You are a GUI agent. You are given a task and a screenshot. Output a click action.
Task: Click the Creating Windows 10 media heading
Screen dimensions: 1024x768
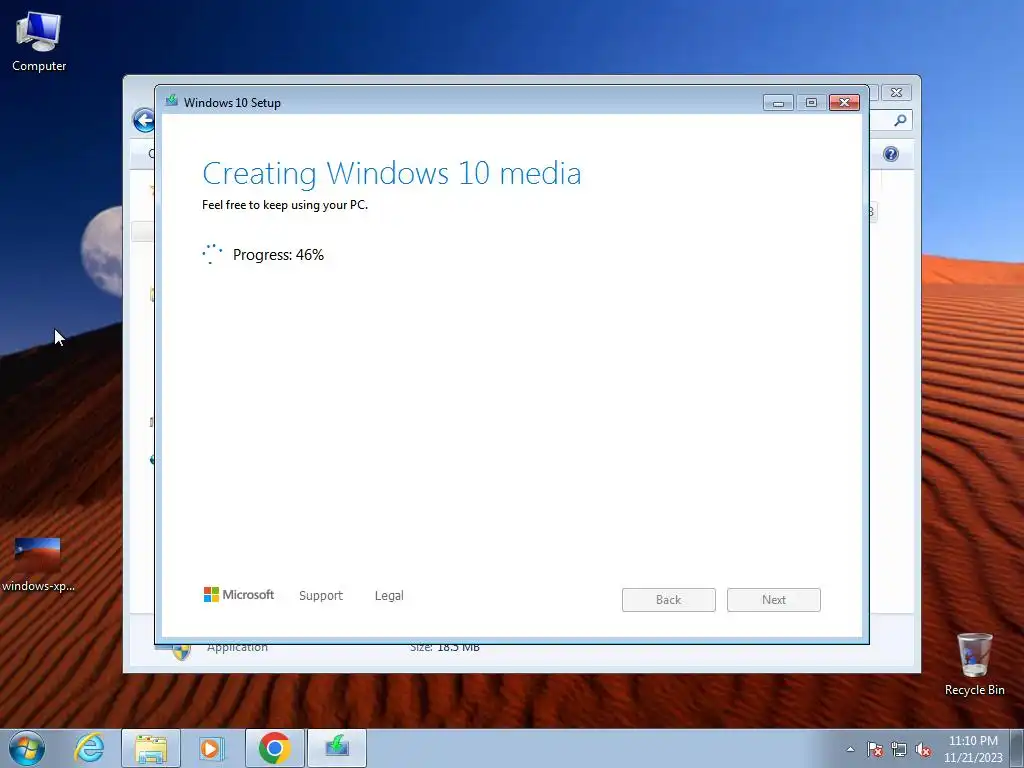(x=392, y=174)
